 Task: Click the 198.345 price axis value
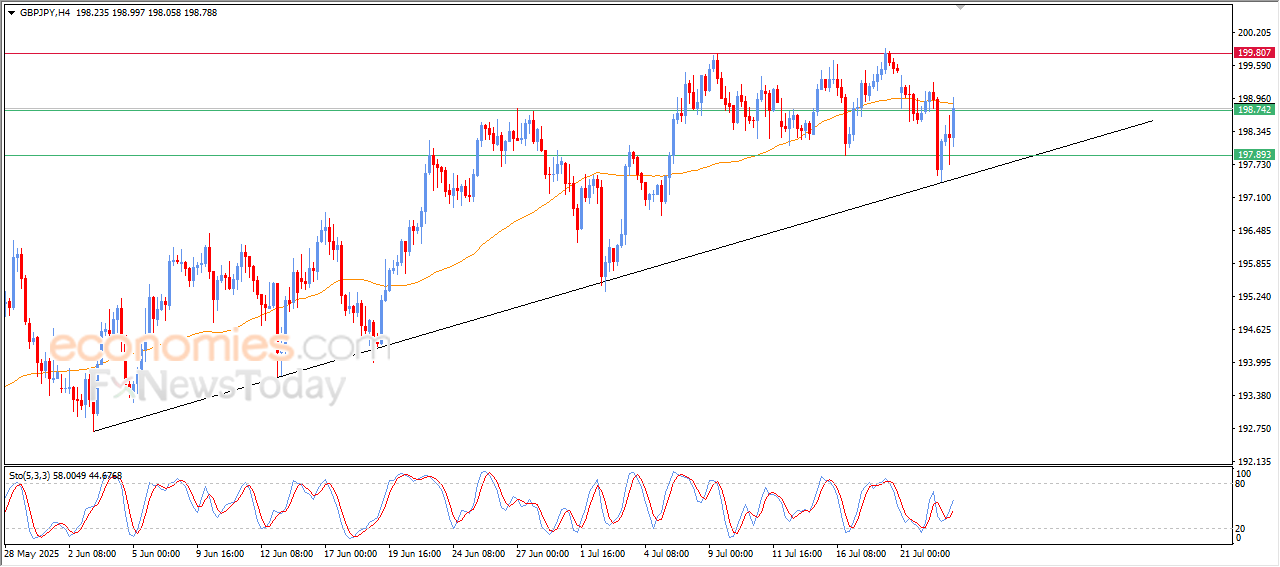[x=1254, y=132]
